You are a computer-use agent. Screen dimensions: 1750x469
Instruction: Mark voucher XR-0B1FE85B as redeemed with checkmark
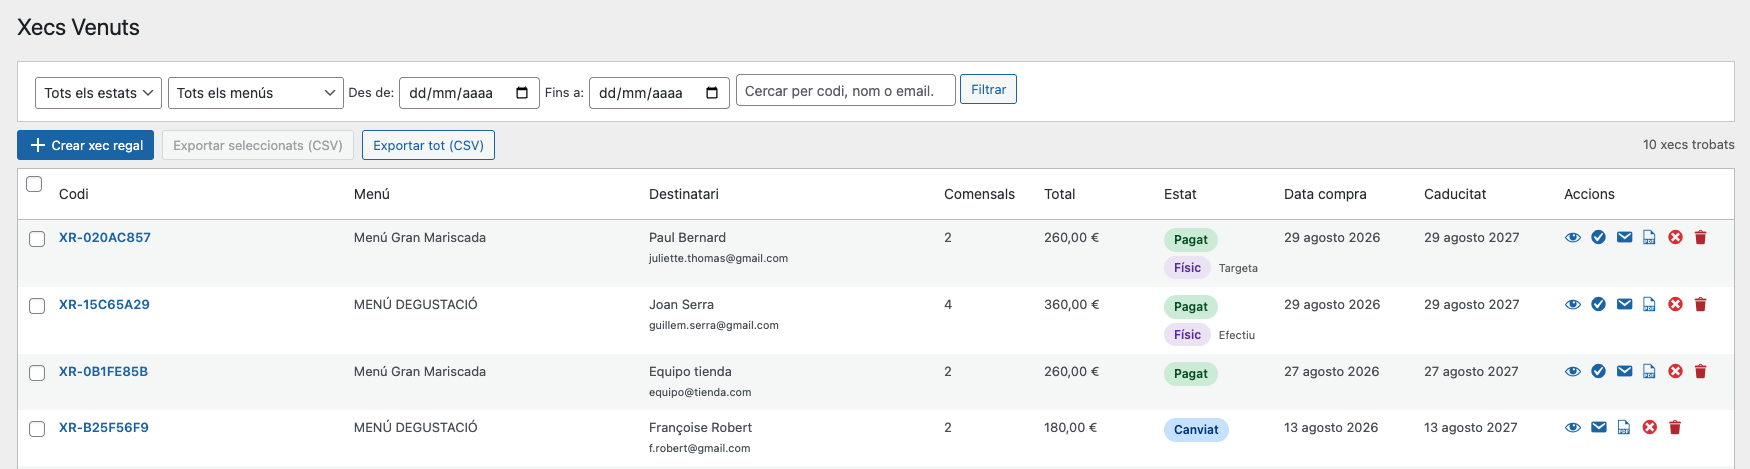[1598, 371]
